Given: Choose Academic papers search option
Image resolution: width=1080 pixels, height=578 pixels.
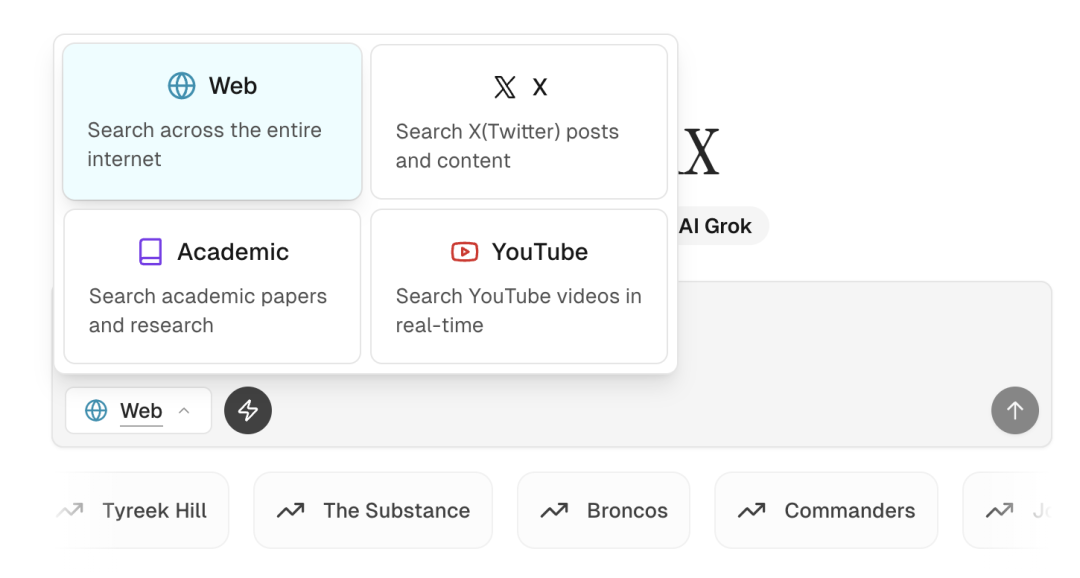Looking at the screenshot, I should 212,287.
